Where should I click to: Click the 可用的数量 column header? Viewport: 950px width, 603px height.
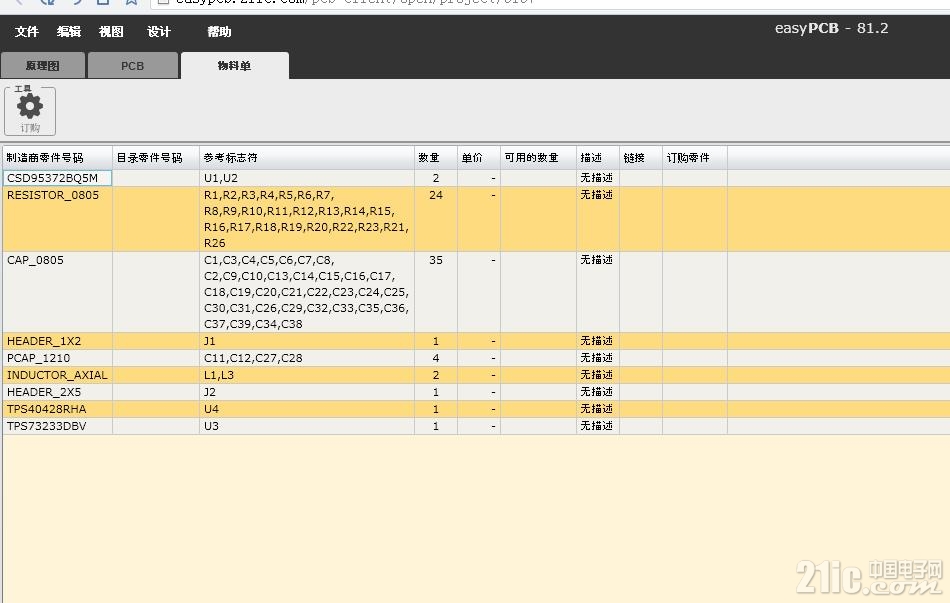point(538,158)
